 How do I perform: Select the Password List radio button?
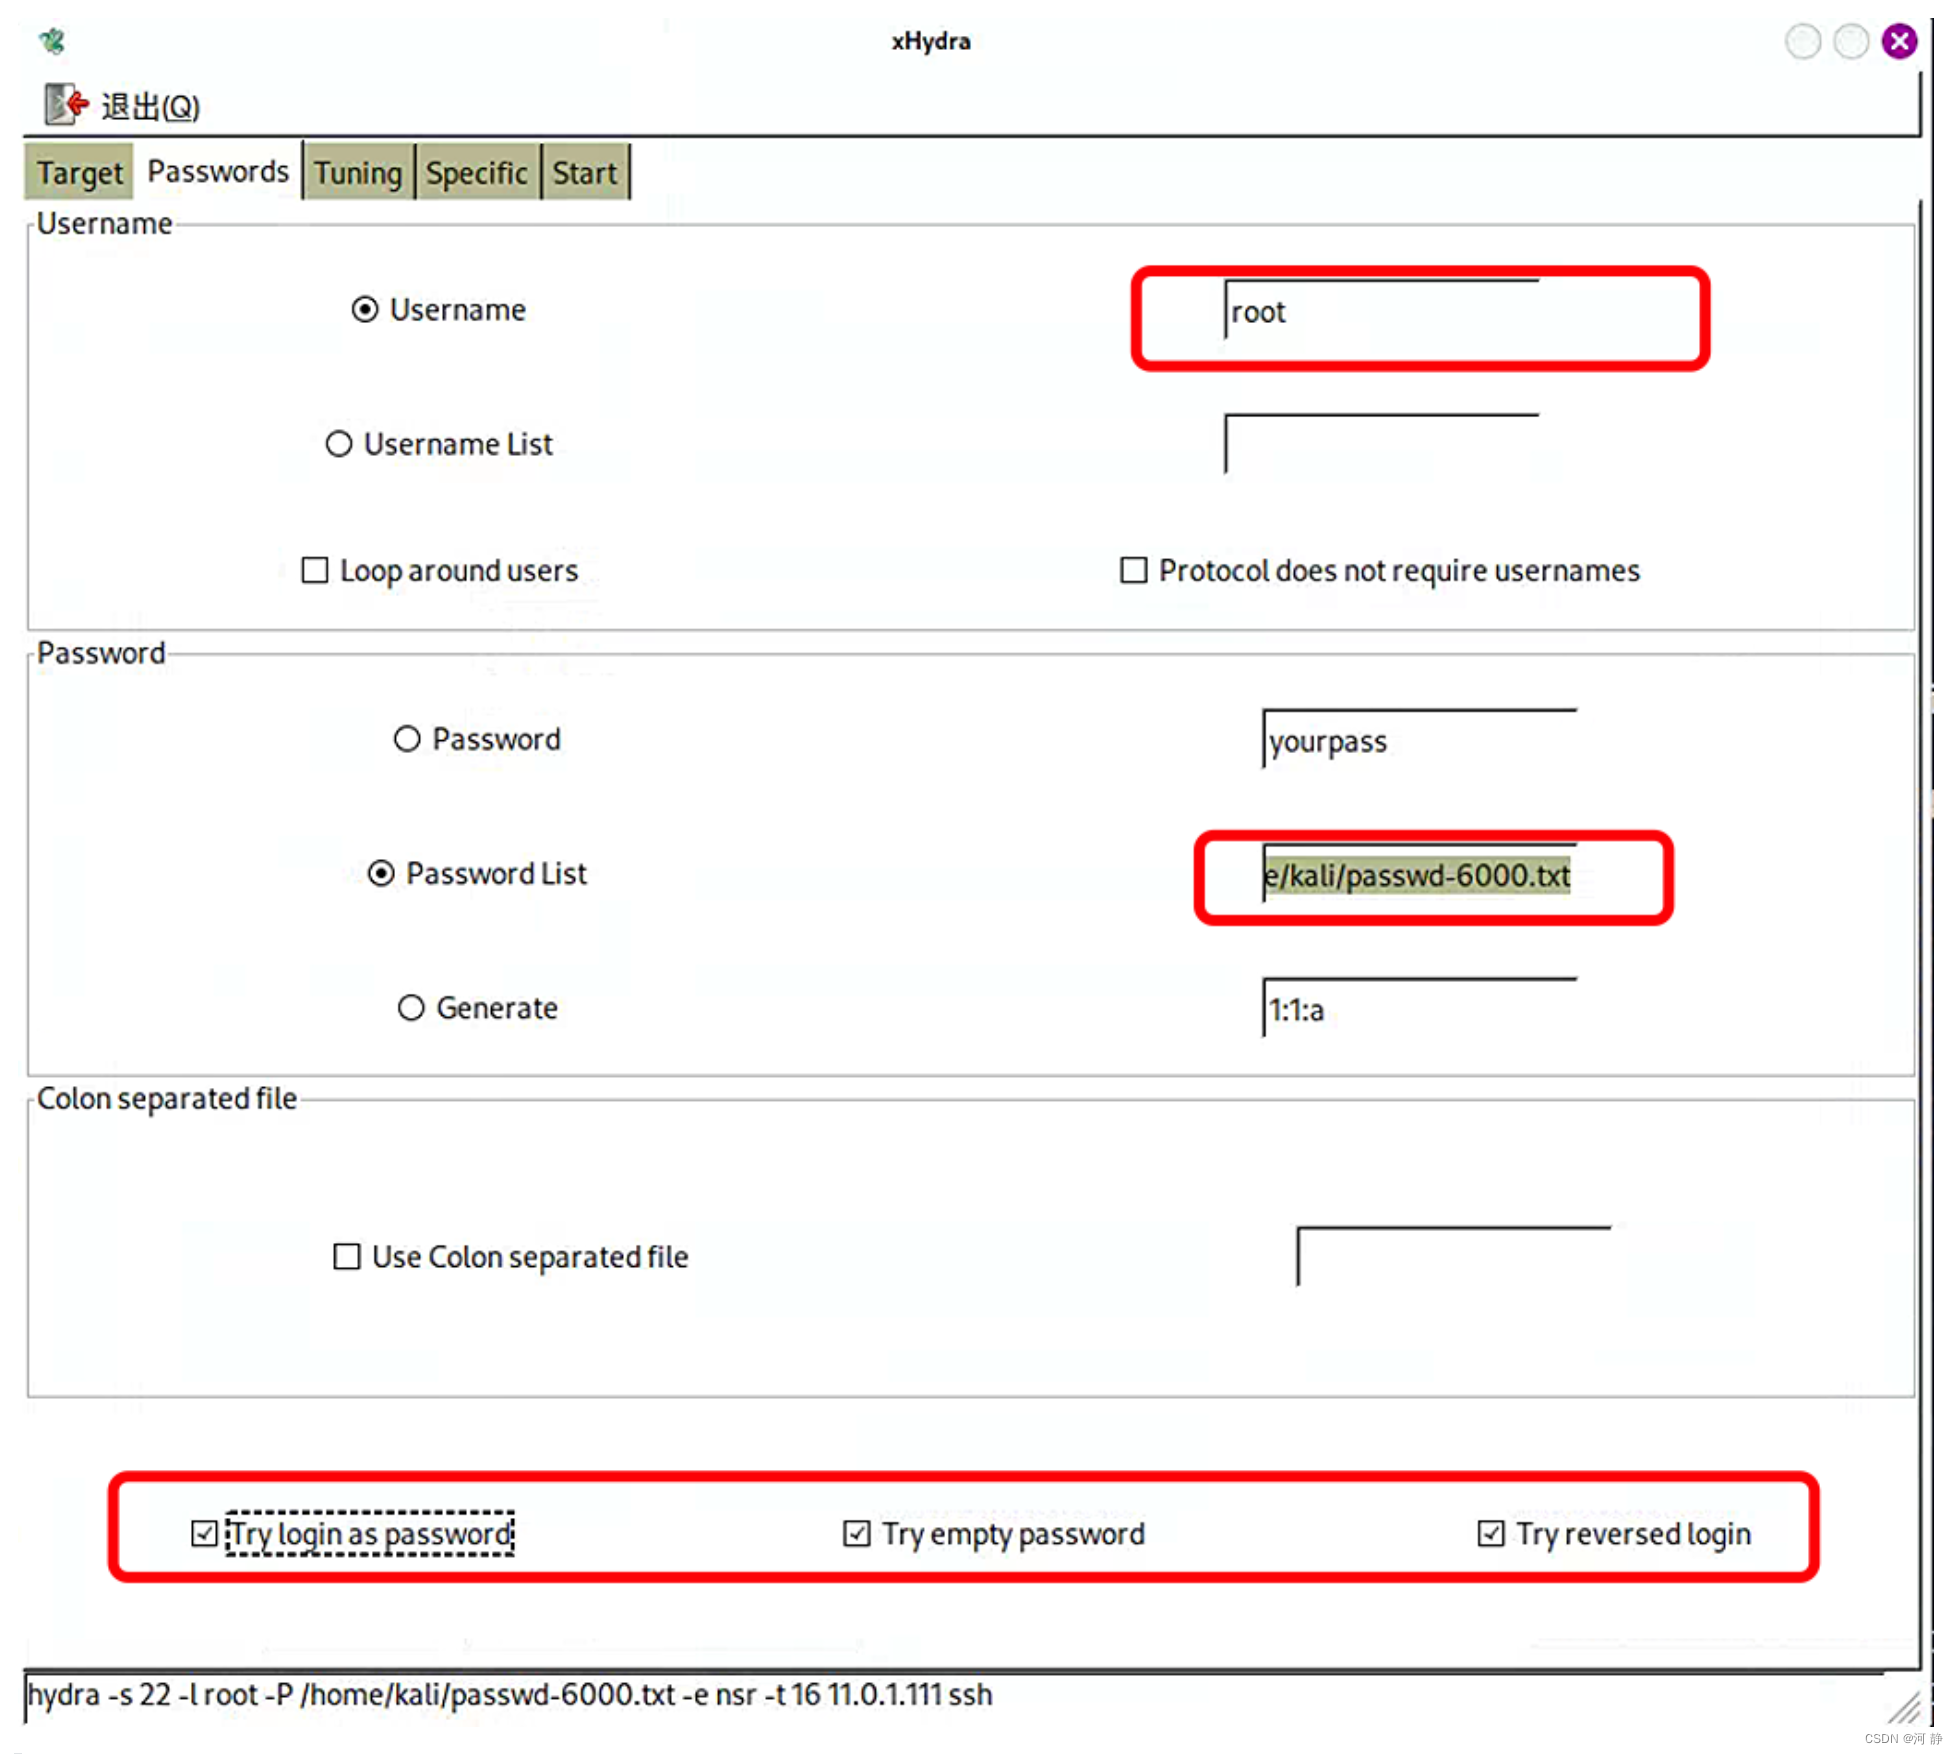click(x=381, y=873)
